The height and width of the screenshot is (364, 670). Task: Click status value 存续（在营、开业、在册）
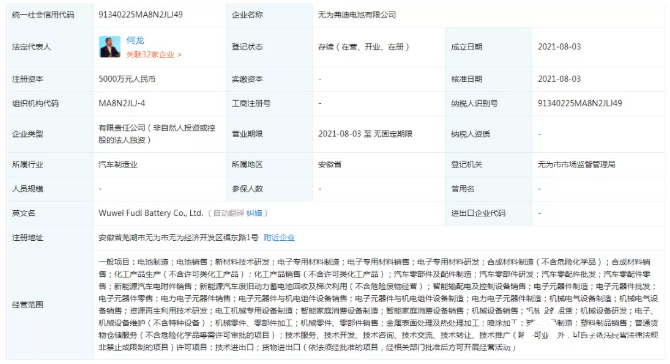(364, 47)
